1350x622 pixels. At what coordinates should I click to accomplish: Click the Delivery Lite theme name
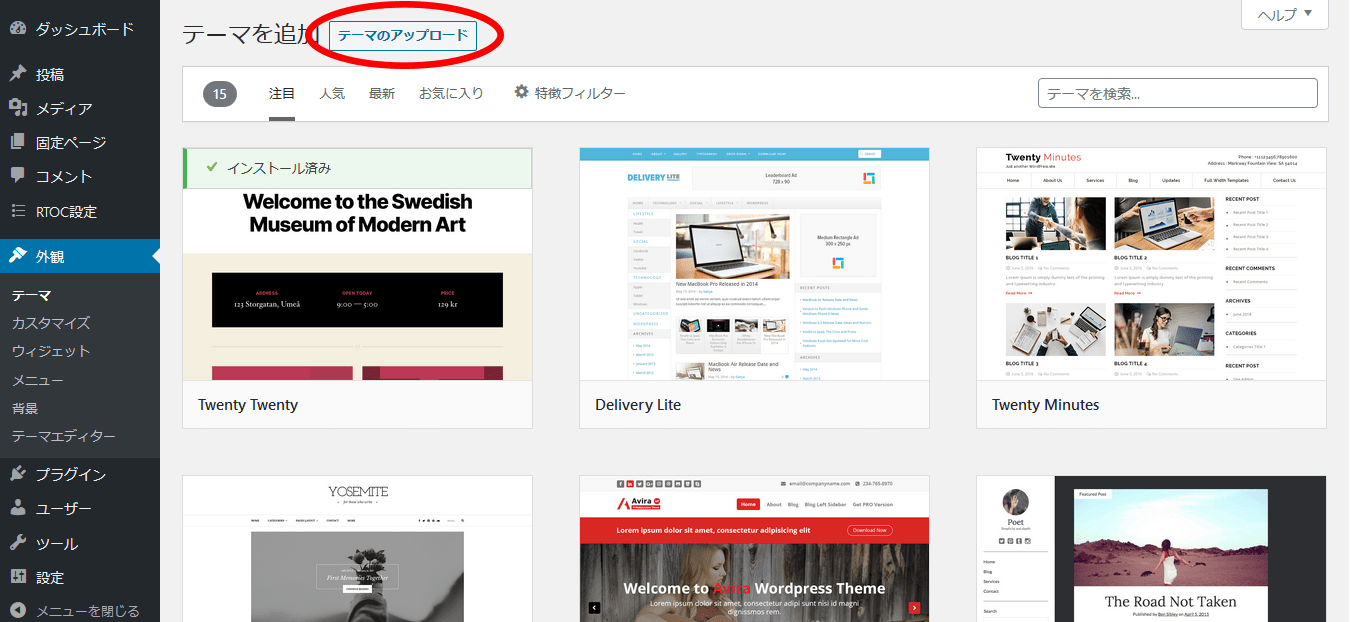[x=638, y=405]
